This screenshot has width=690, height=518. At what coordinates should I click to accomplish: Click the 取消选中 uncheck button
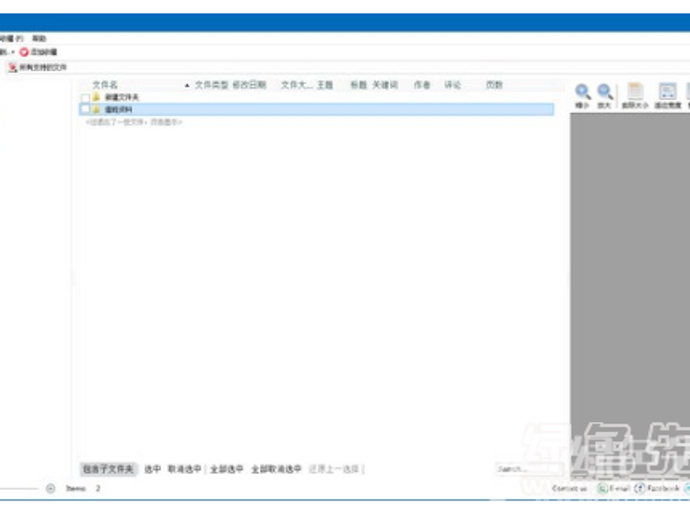pyautogui.click(x=184, y=469)
